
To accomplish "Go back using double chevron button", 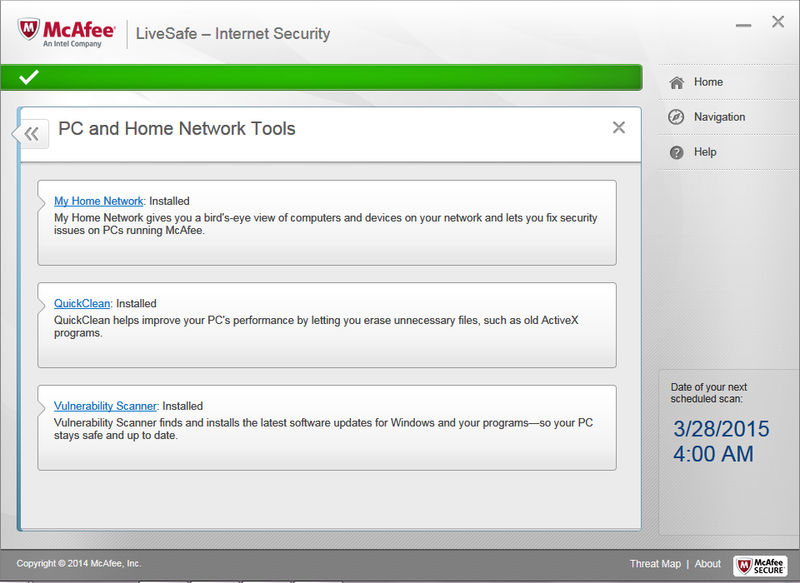I will (x=32, y=134).
